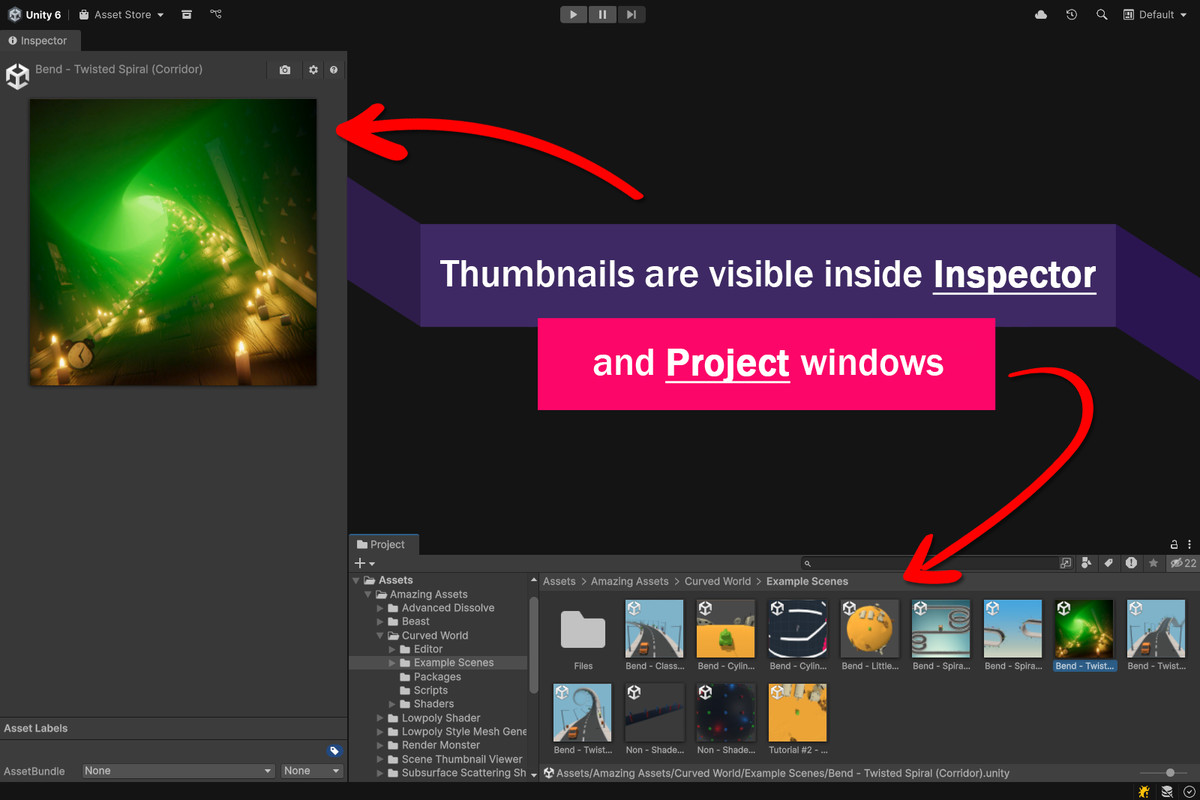The image size is (1200, 800).
Task: Collapse the Curved World folder arrow
Action: [380, 635]
